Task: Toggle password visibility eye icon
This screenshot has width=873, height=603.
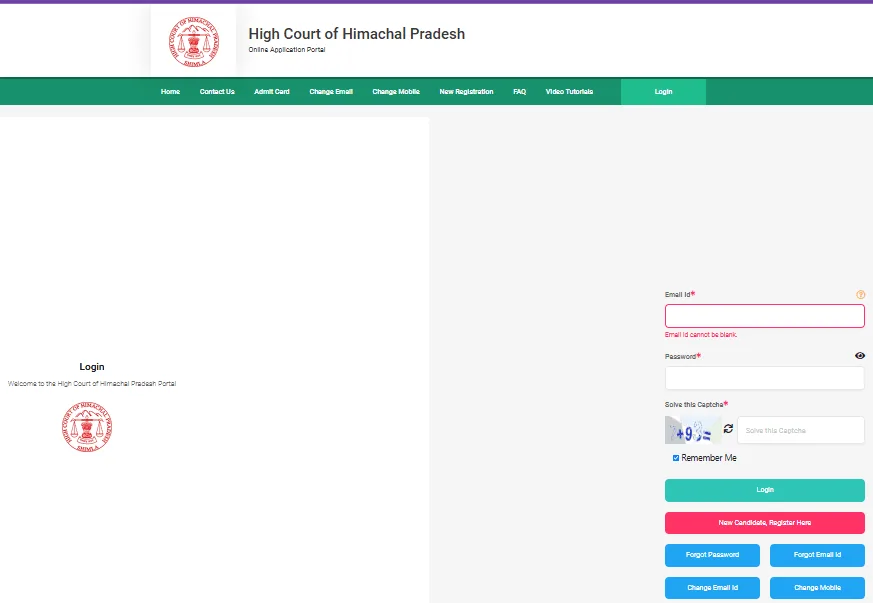Action: (860, 356)
